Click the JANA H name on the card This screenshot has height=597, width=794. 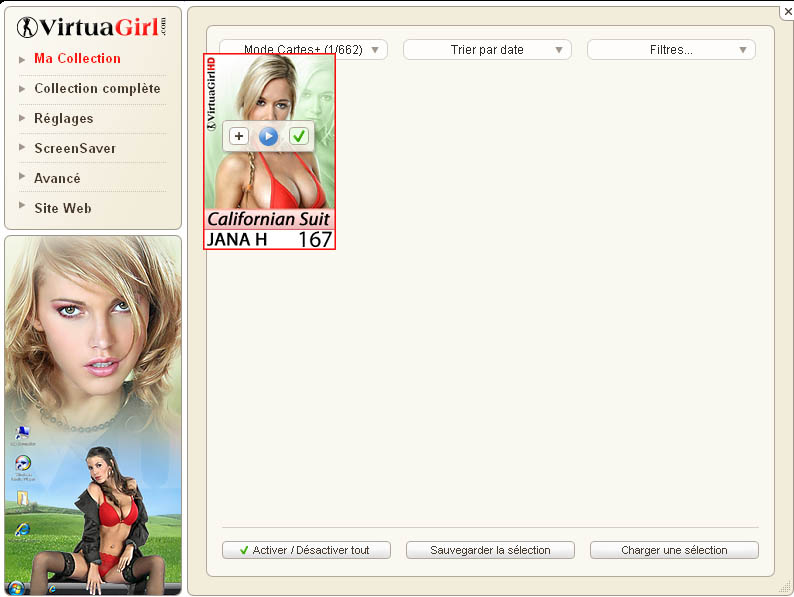(237, 239)
